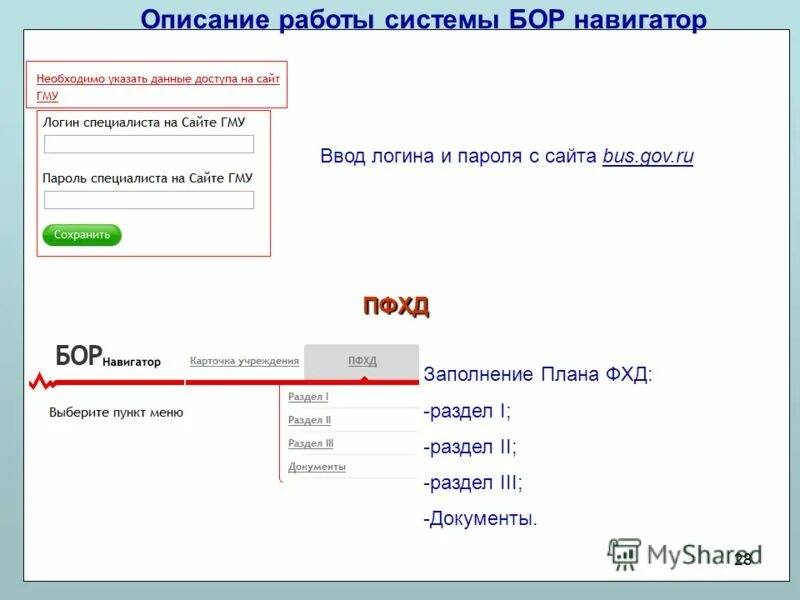Open the Раздел II menu entry

point(311,419)
